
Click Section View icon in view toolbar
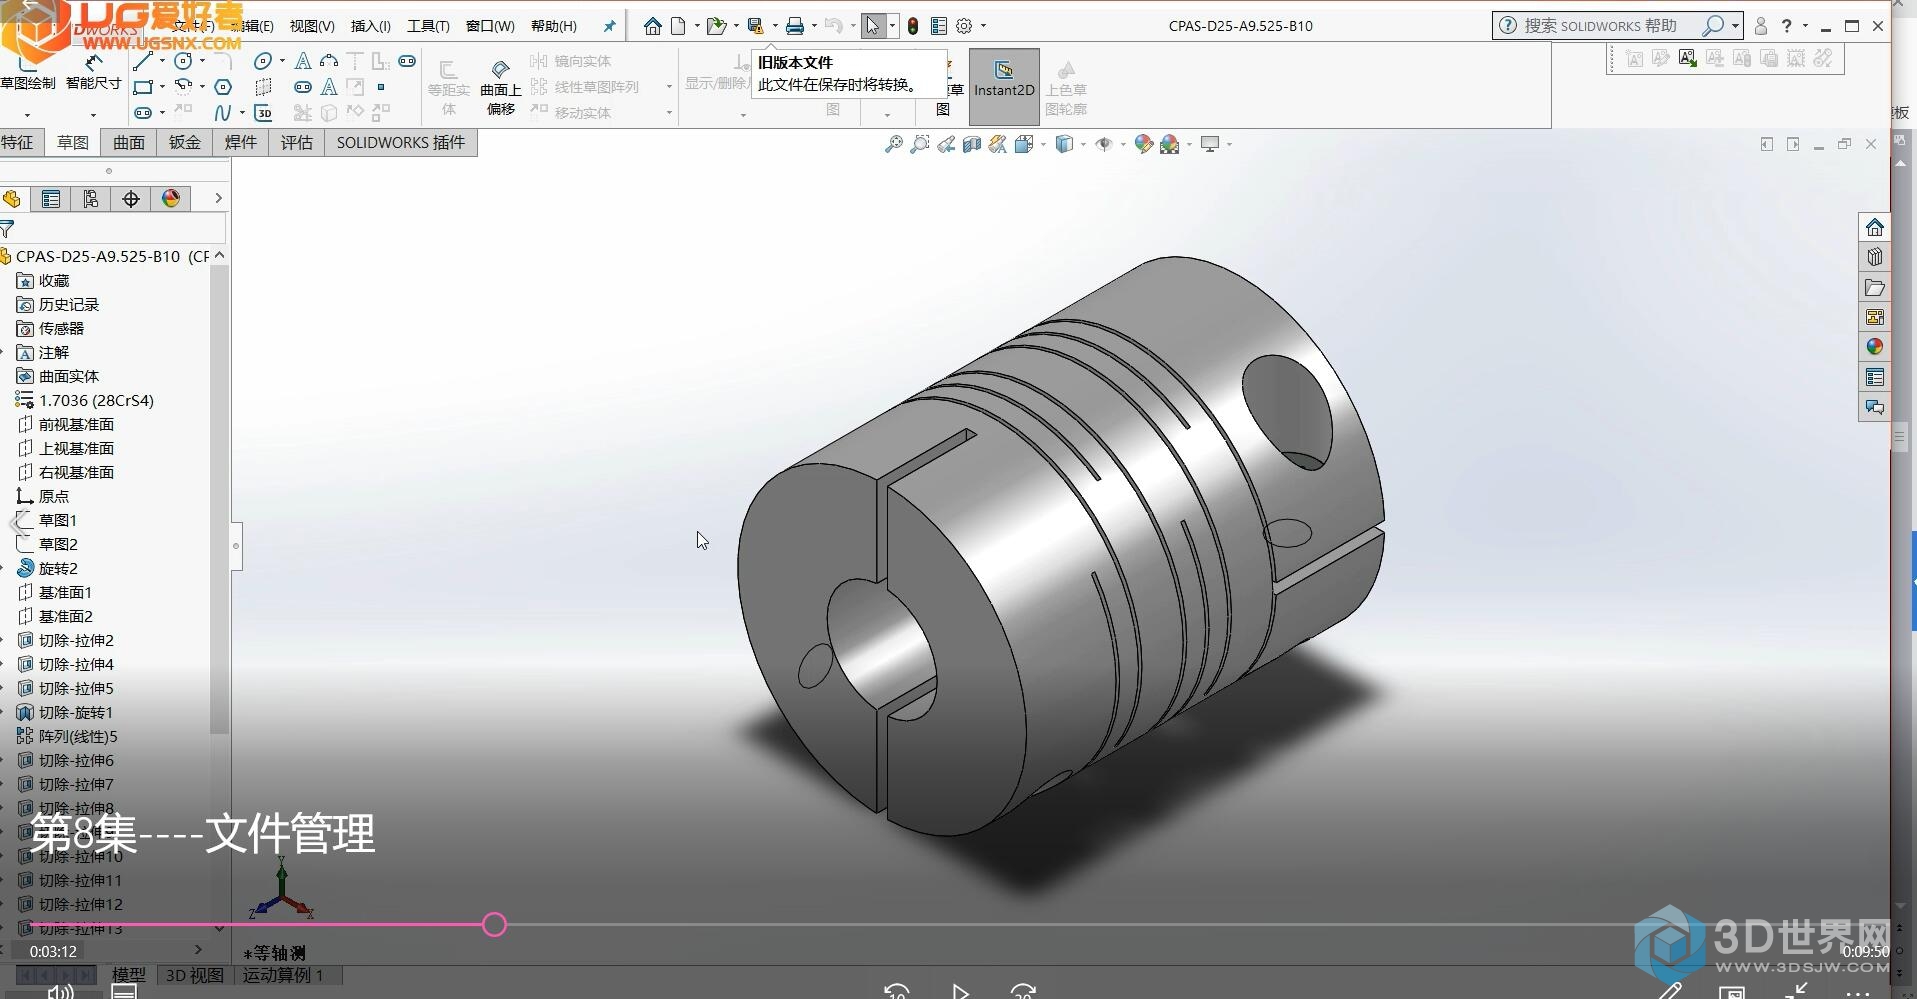point(971,144)
